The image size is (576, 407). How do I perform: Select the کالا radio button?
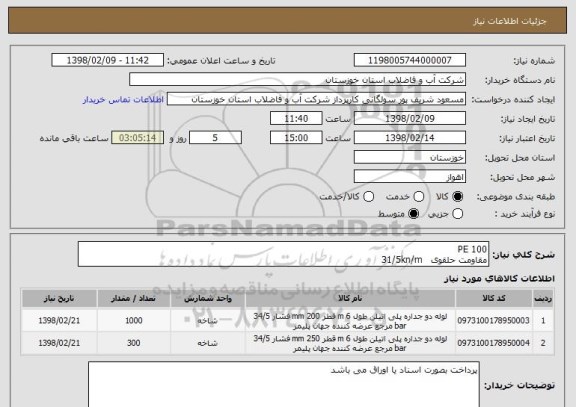[457, 197]
